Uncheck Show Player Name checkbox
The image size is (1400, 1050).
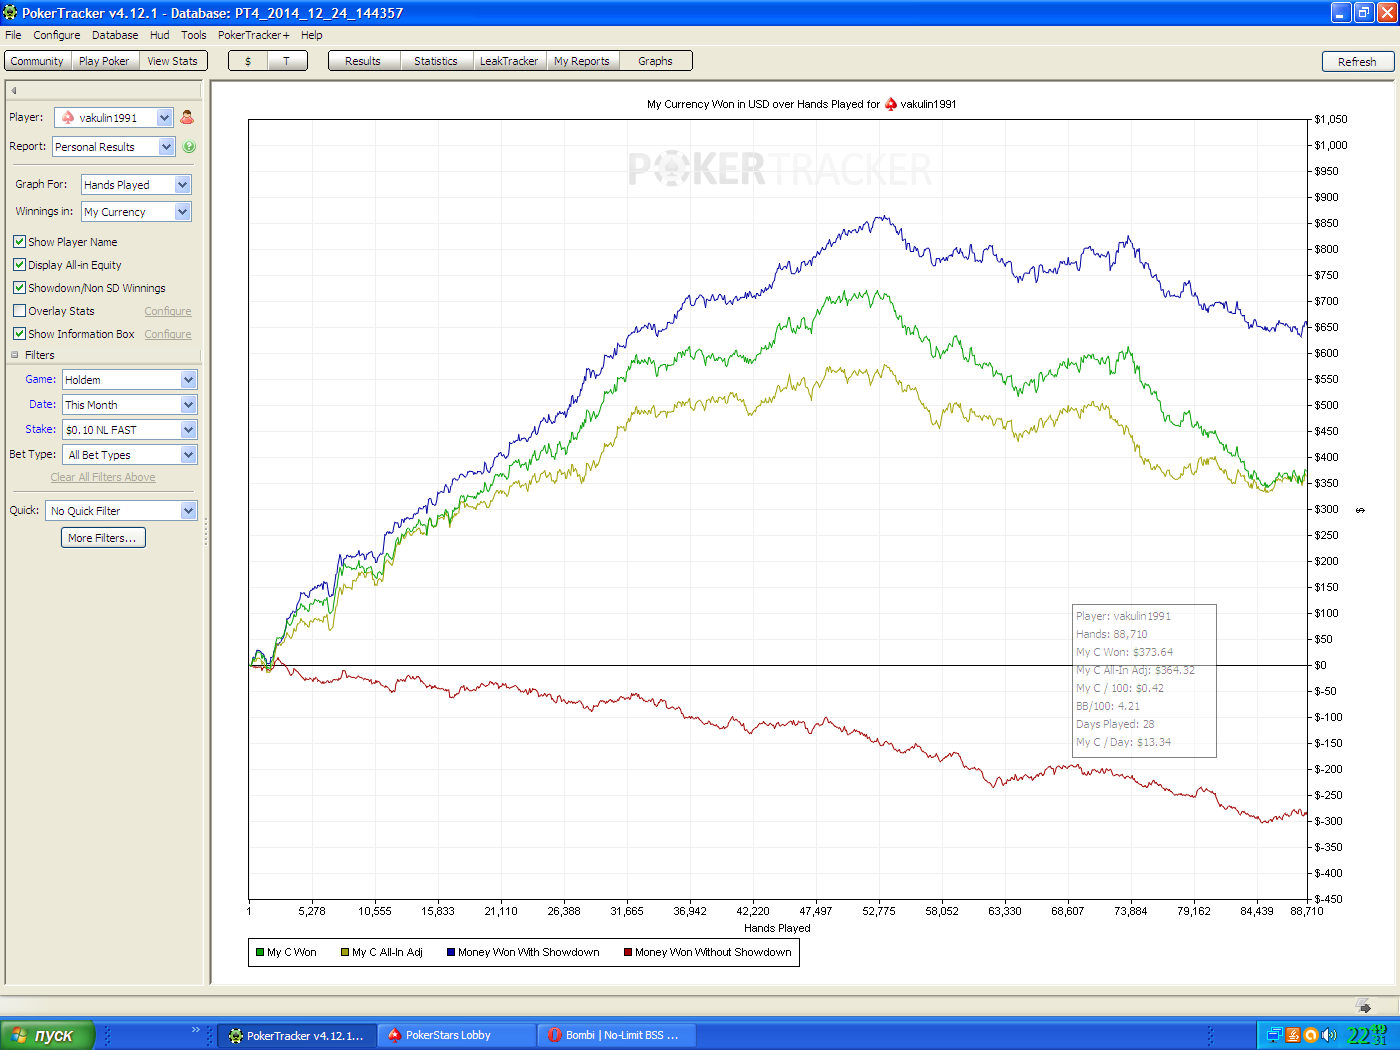pyautogui.click(x=19, y=242)
